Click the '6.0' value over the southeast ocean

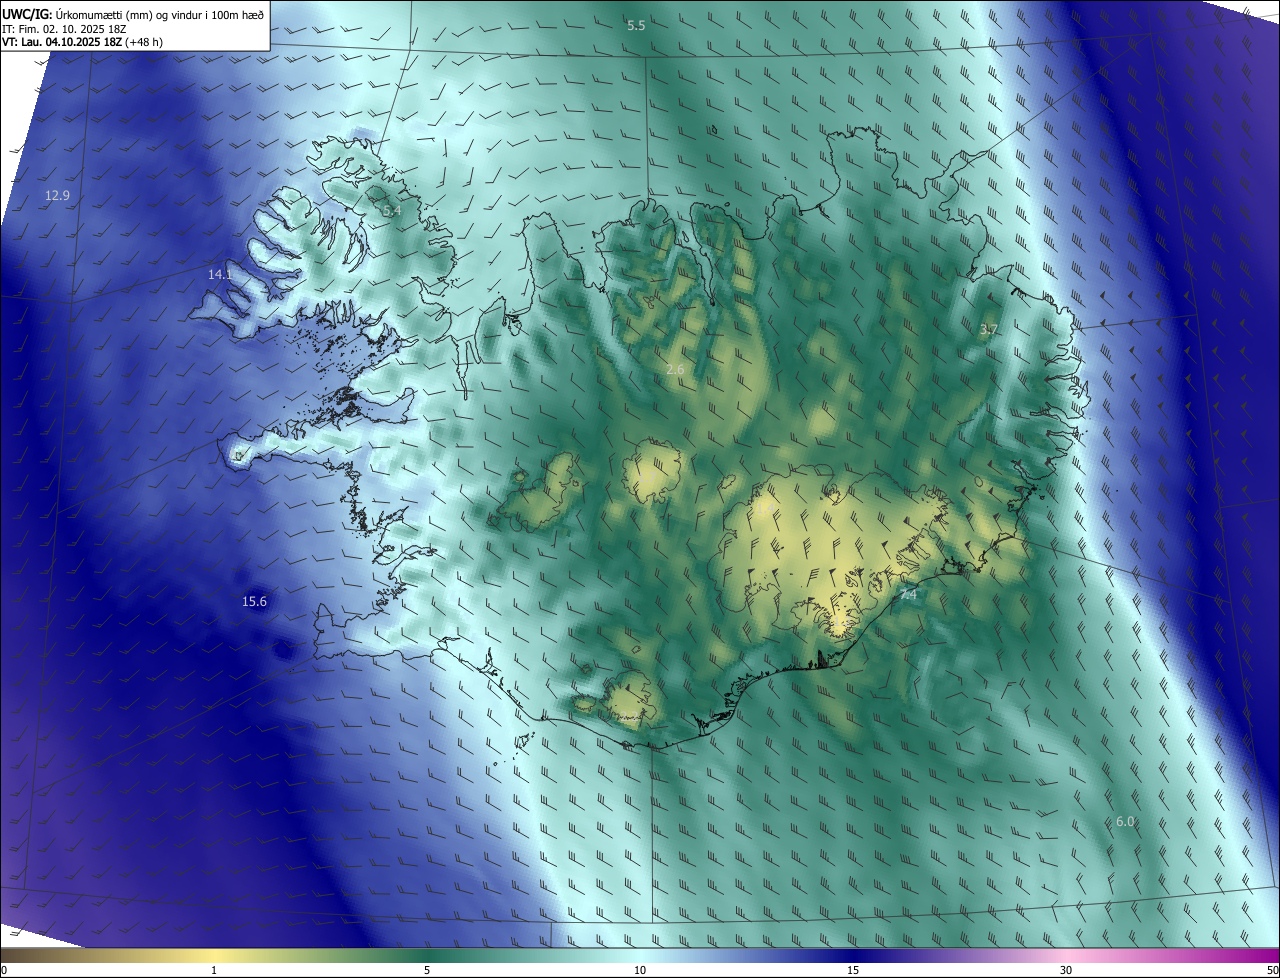click(1125, 821)
